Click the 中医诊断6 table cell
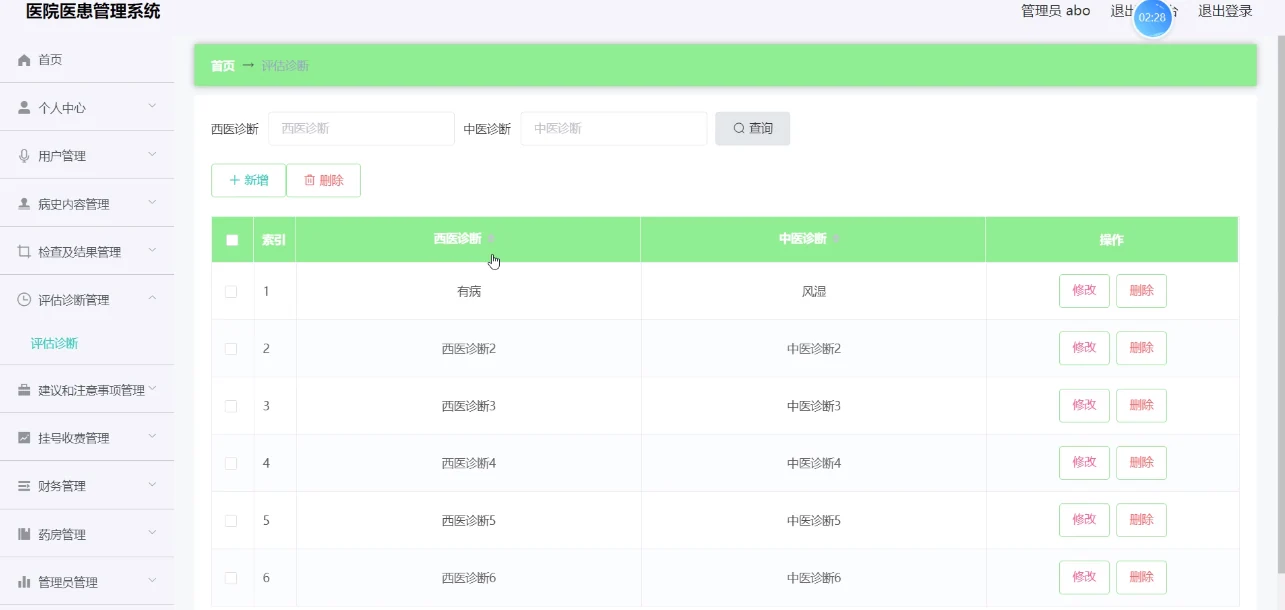Screen dimensions: 1285x610 tap(813, 578)
